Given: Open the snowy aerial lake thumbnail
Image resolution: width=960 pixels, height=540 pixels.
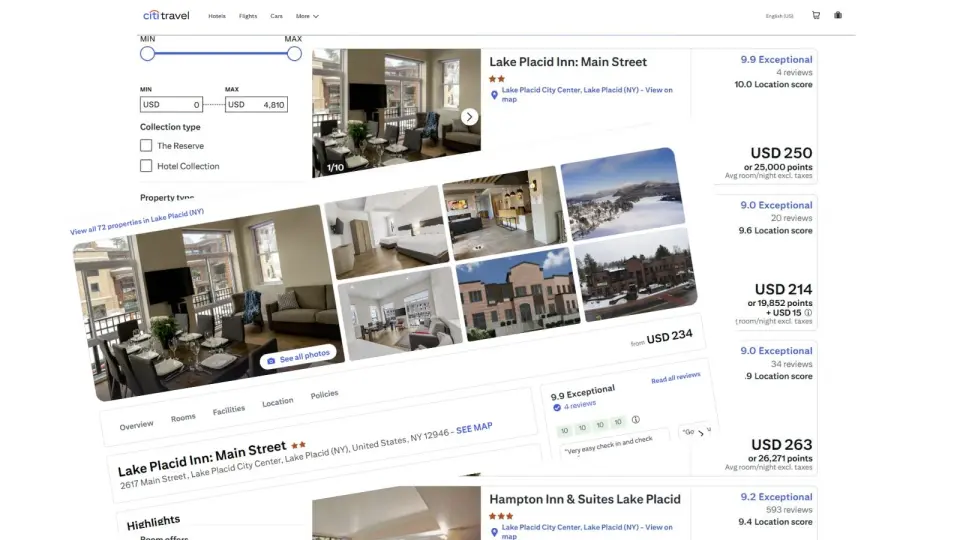Looking at the screenshot, I should (x=621, y=193).
